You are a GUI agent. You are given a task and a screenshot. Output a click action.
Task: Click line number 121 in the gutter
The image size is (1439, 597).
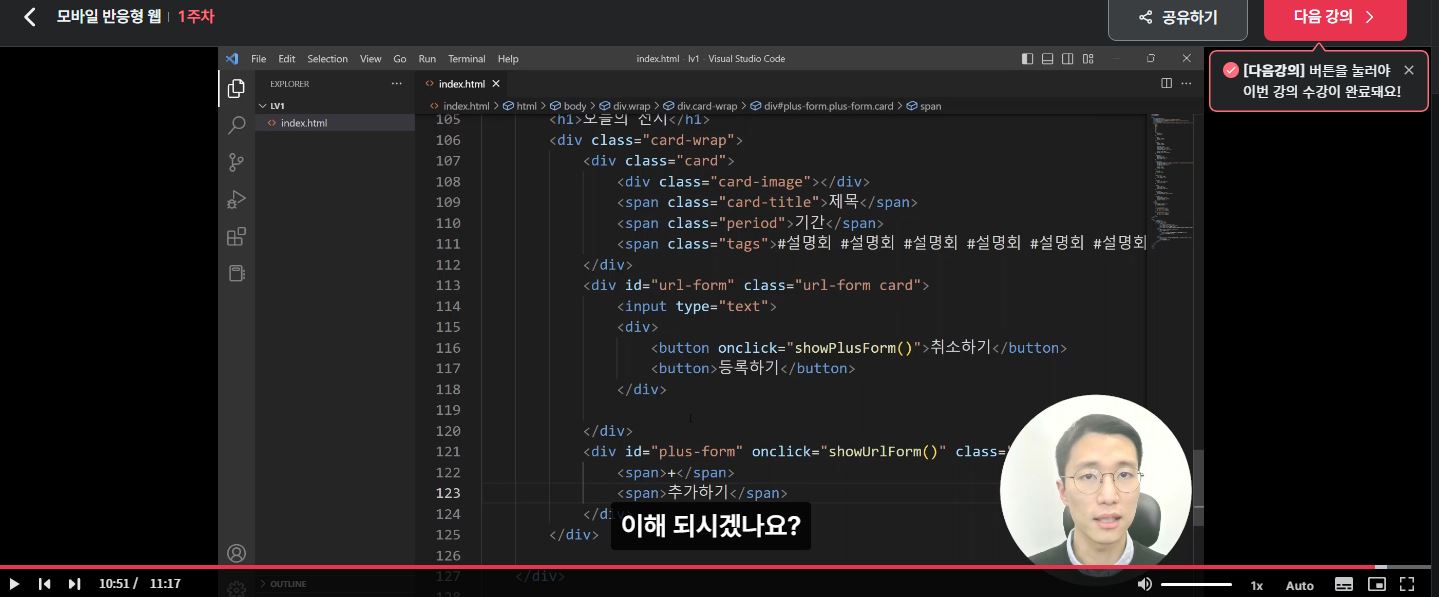[x=448, y=451]
